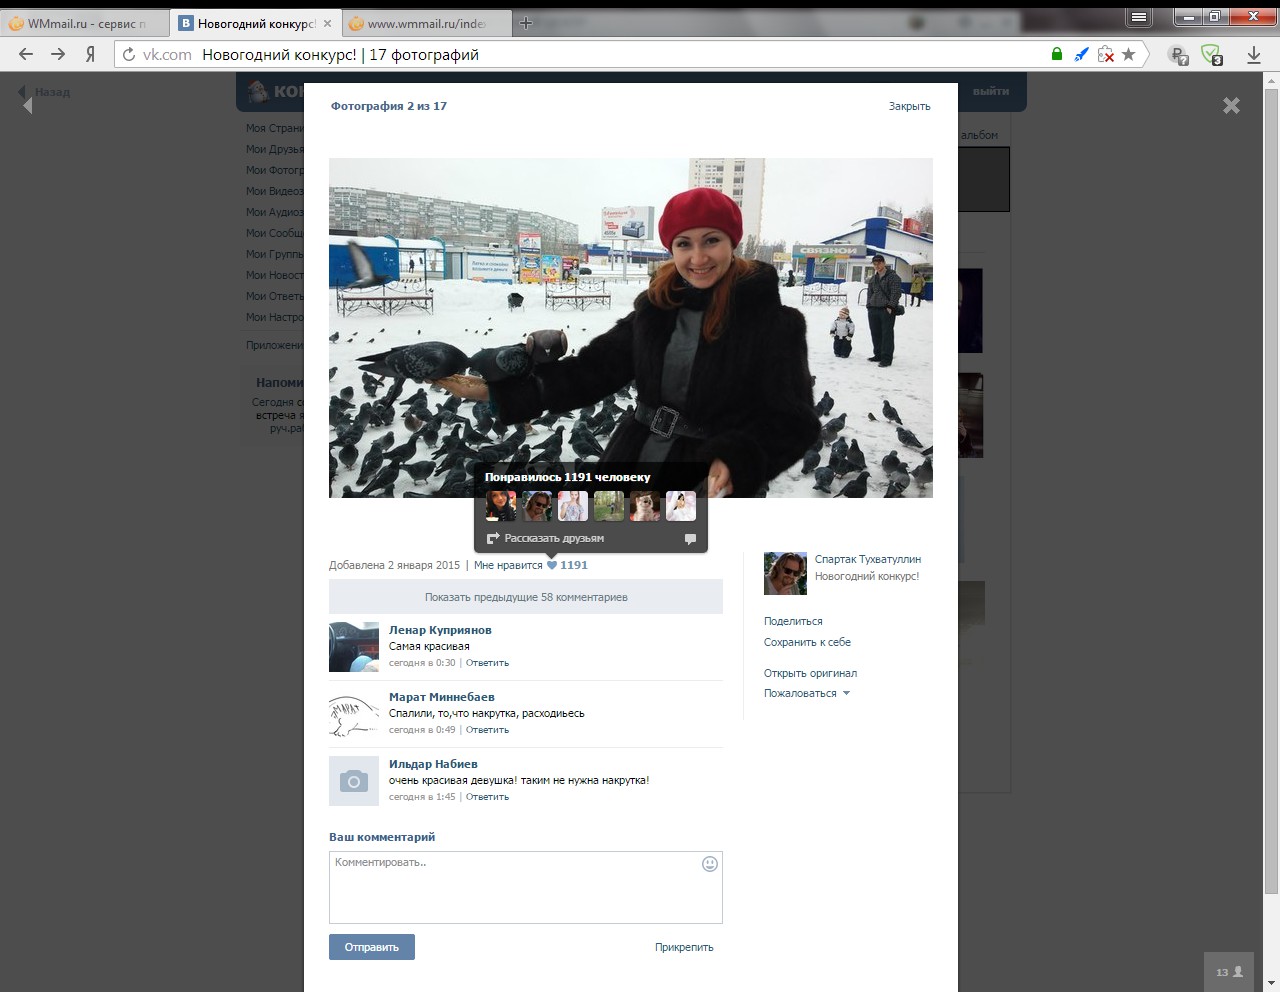This screenshot has width=1280, height=992.
Task: Open first liker avatar in popup
Action: pos(501,506)
